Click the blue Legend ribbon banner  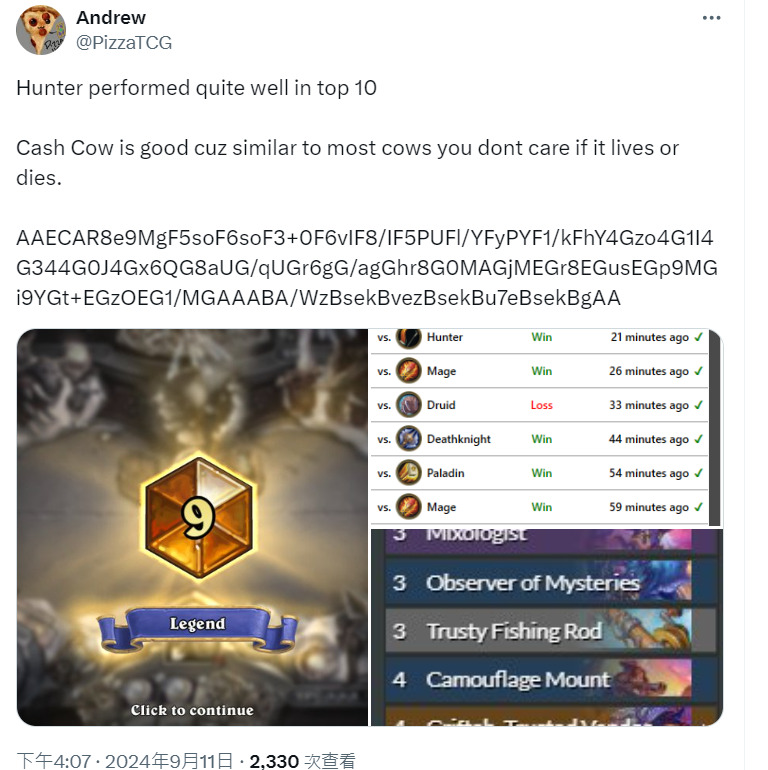pos(197,629)
